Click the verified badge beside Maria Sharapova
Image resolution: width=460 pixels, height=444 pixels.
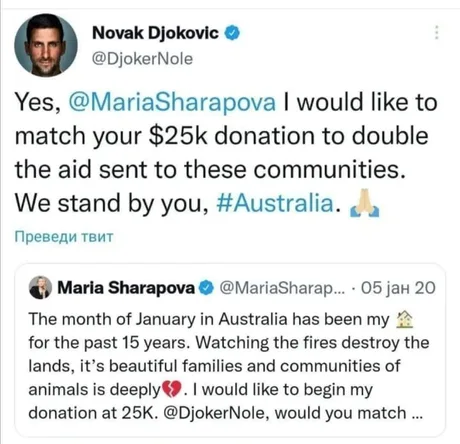[x=206, y=288]
